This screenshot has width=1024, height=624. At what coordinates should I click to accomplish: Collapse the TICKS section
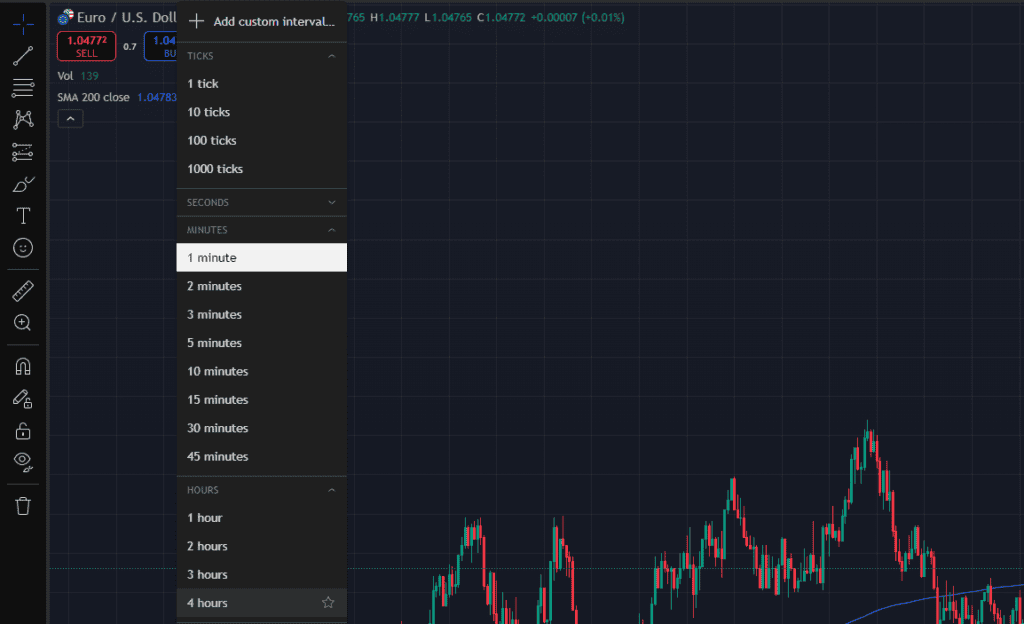(332, 56)
